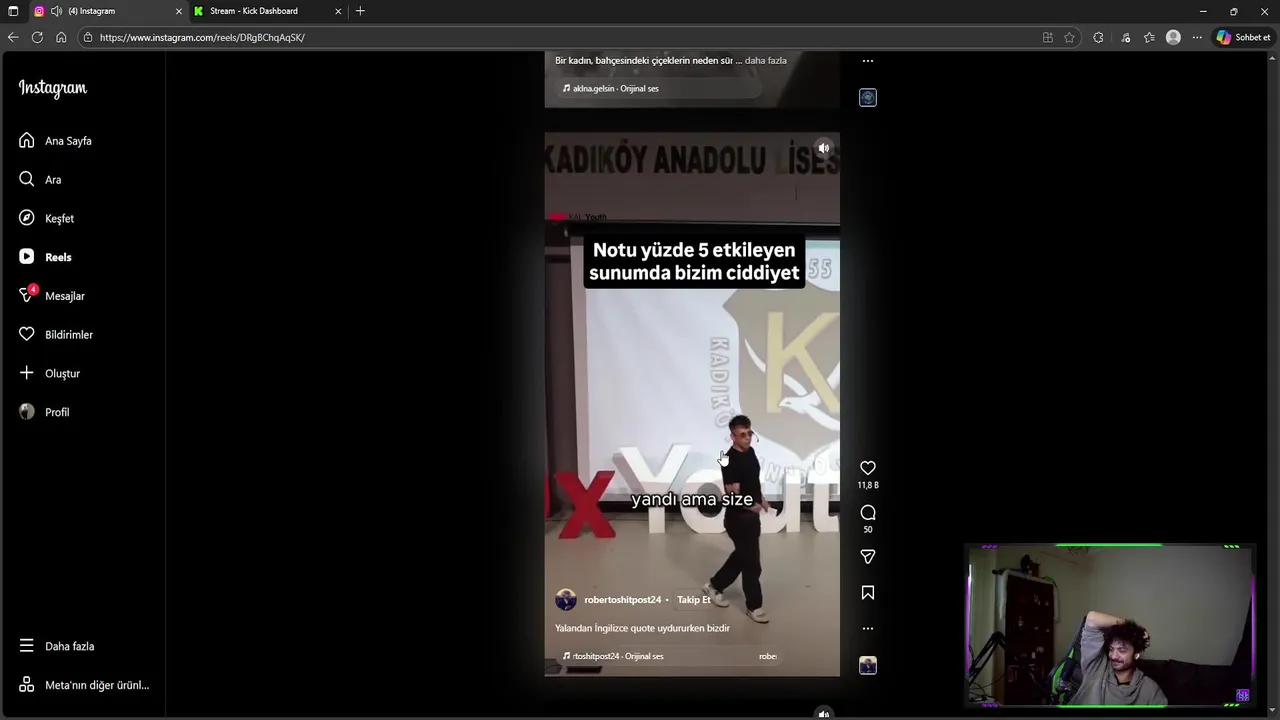
Task: Switch to Stream - Kick Dashboard tab
Action: pyautogui.click(x=265, y=11)
